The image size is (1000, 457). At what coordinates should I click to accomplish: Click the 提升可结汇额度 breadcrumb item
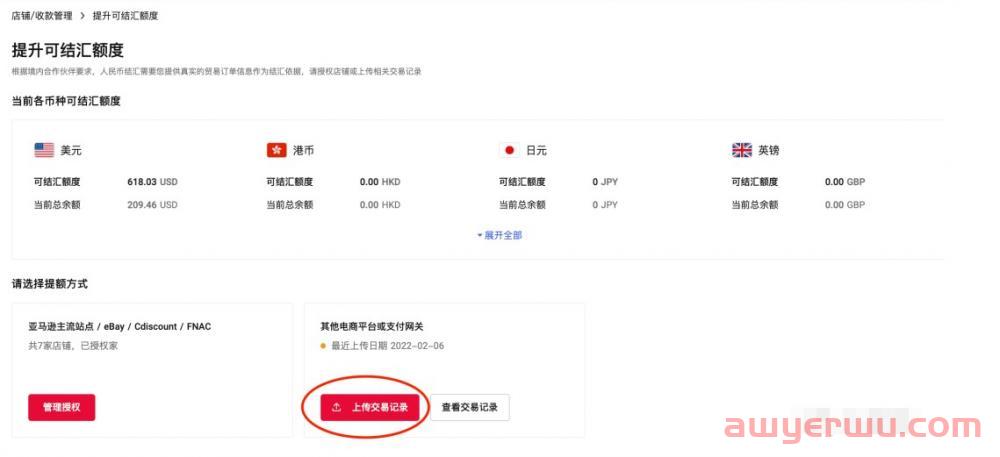[126, 16]
